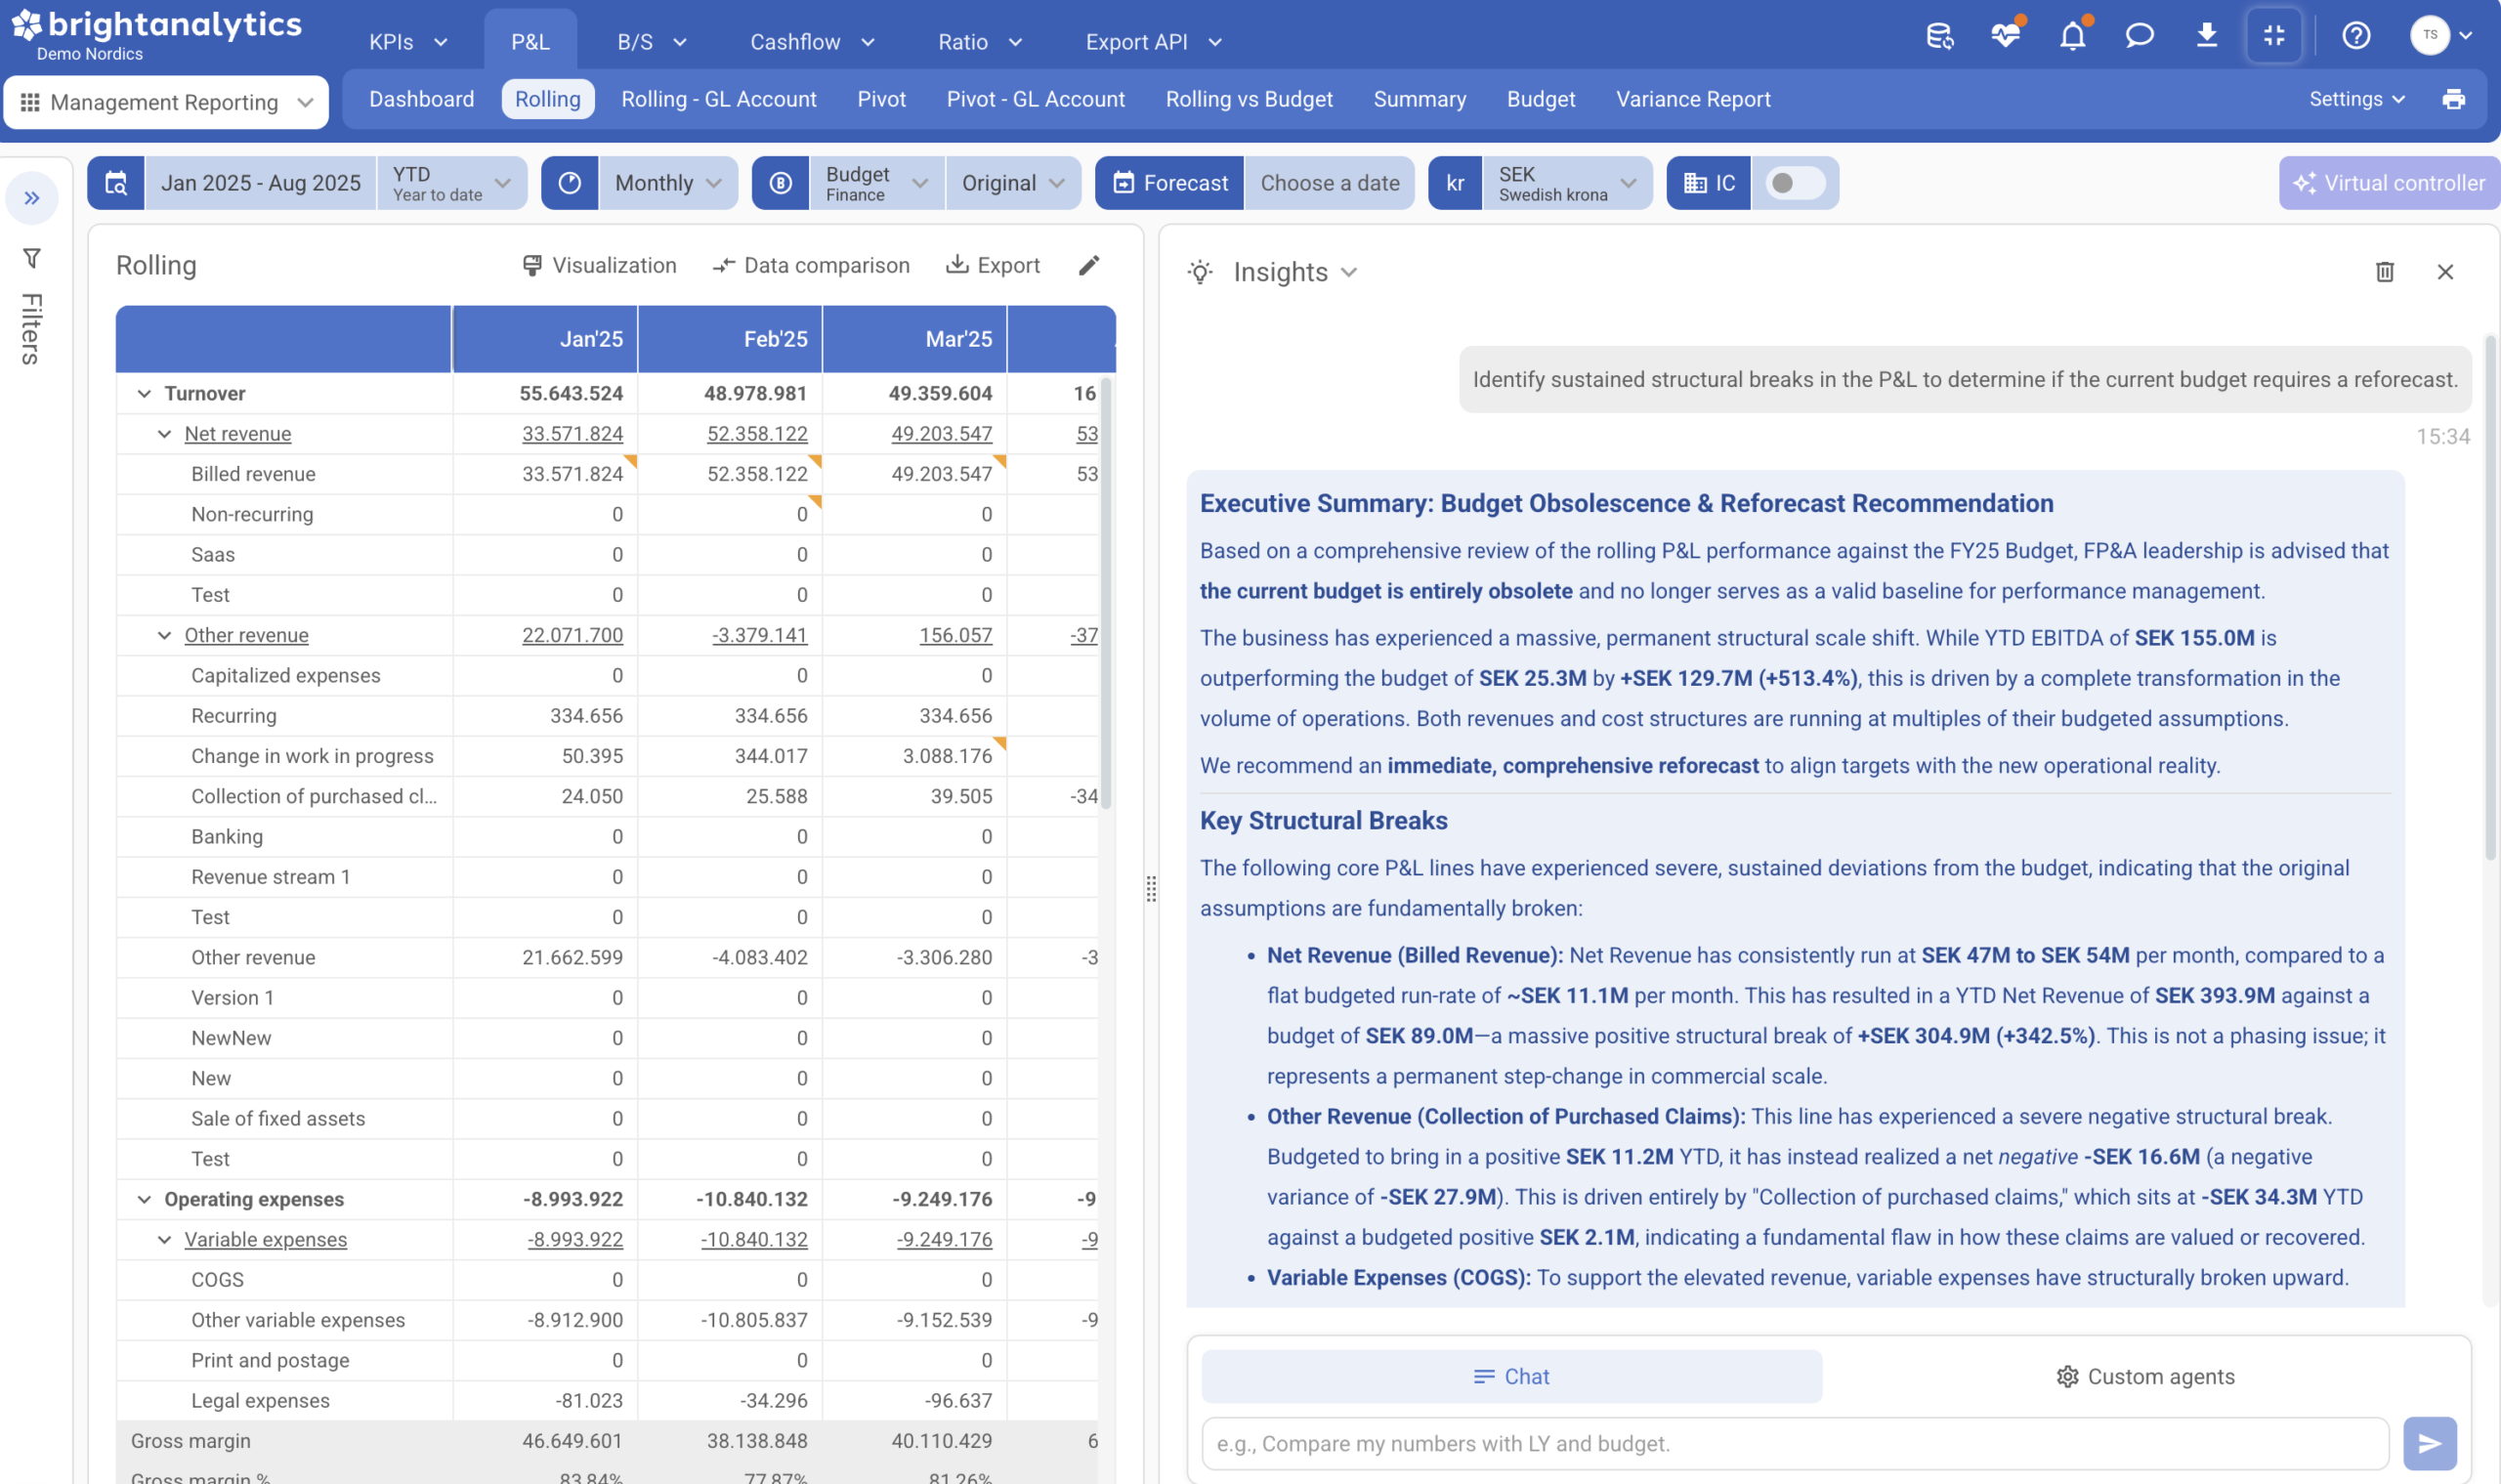Delete Insights conversation with trash icon
Viewport: 2501px width, 1484px height.
(x=2384, y=272)
